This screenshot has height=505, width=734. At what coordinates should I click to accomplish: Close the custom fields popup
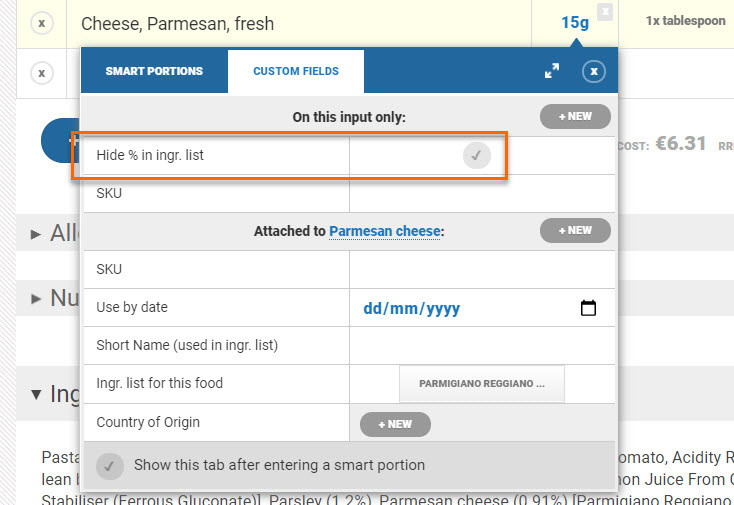coord(594,71)
